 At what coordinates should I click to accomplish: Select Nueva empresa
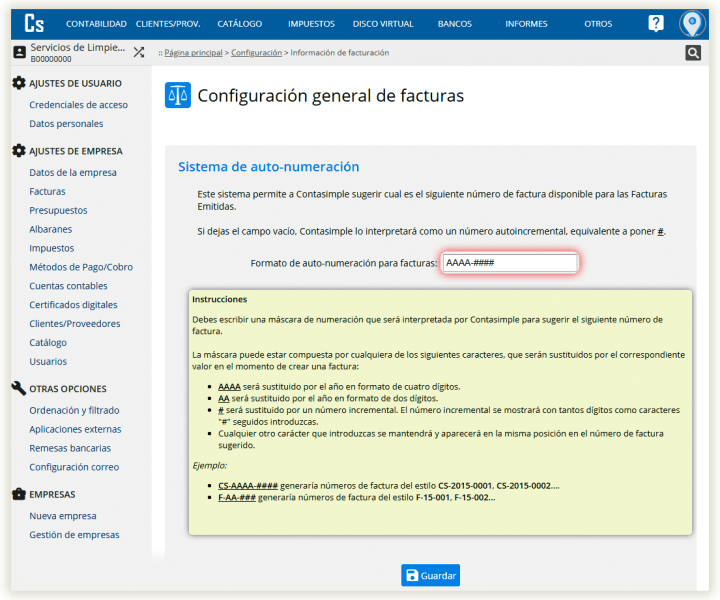point(63,516)
